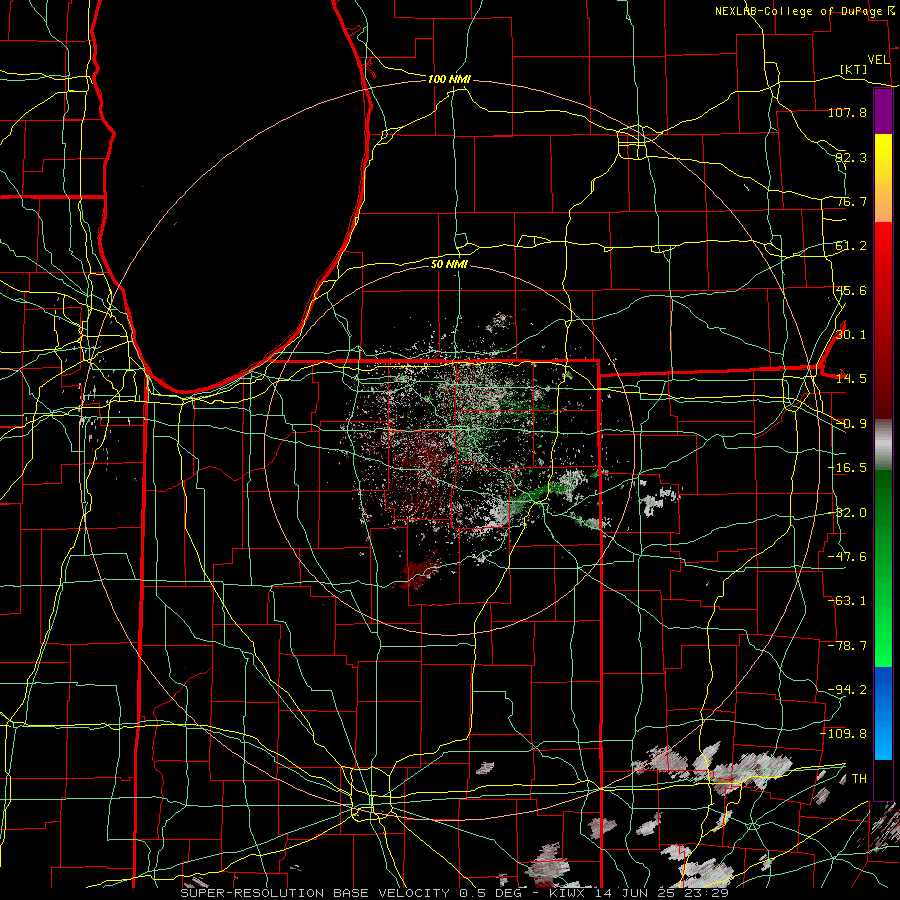
Task: Select the -16.5 velocity scale value
Action: [847, 468]
